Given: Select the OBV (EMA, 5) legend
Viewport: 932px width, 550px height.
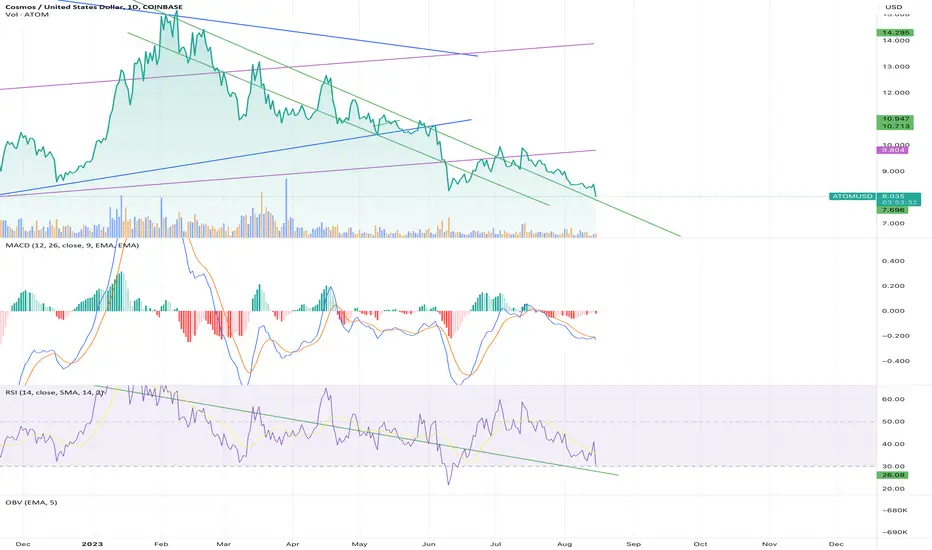Looking at the screenshot, I should 32,502.
